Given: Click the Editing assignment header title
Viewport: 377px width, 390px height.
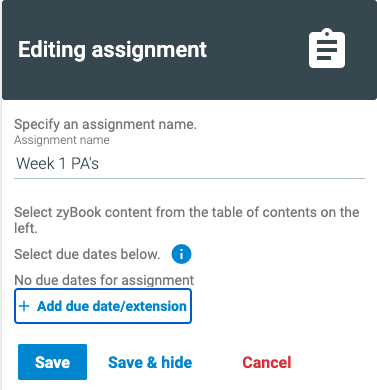Looking at the screenshot, I should (x=112, y=50).
